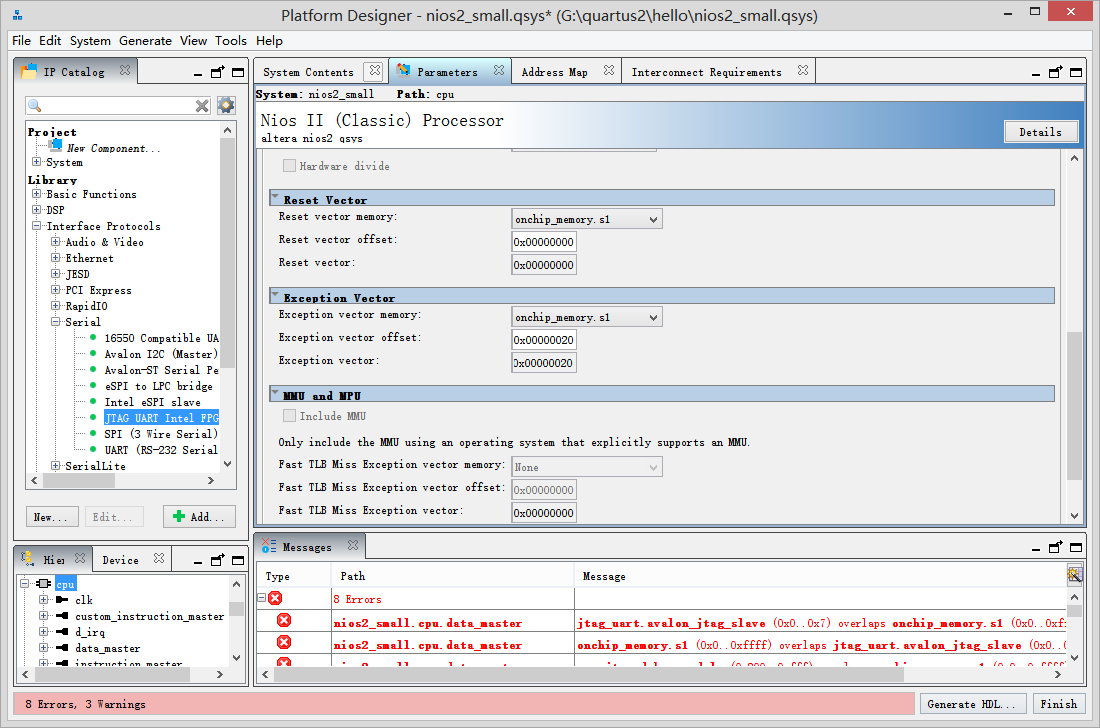Collapse the Serial tree node
The width and height of the screenshot is (1100, 728).
point(55,322)
